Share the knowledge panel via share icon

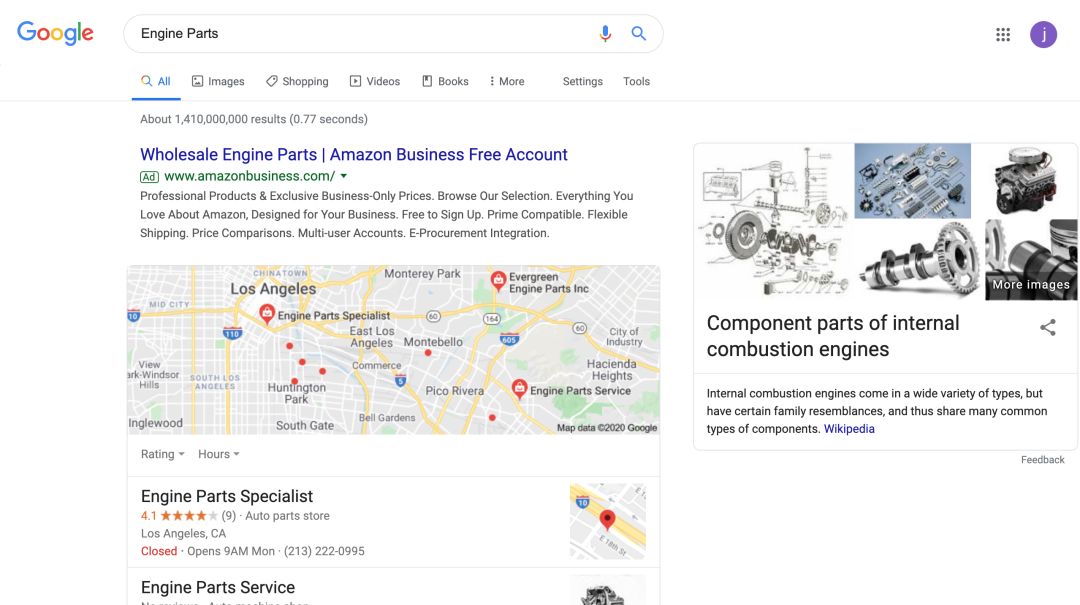1048,327
